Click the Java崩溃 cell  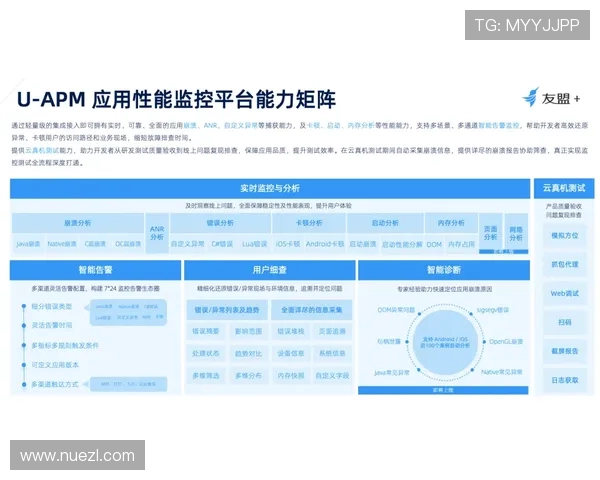coord(28,244)
